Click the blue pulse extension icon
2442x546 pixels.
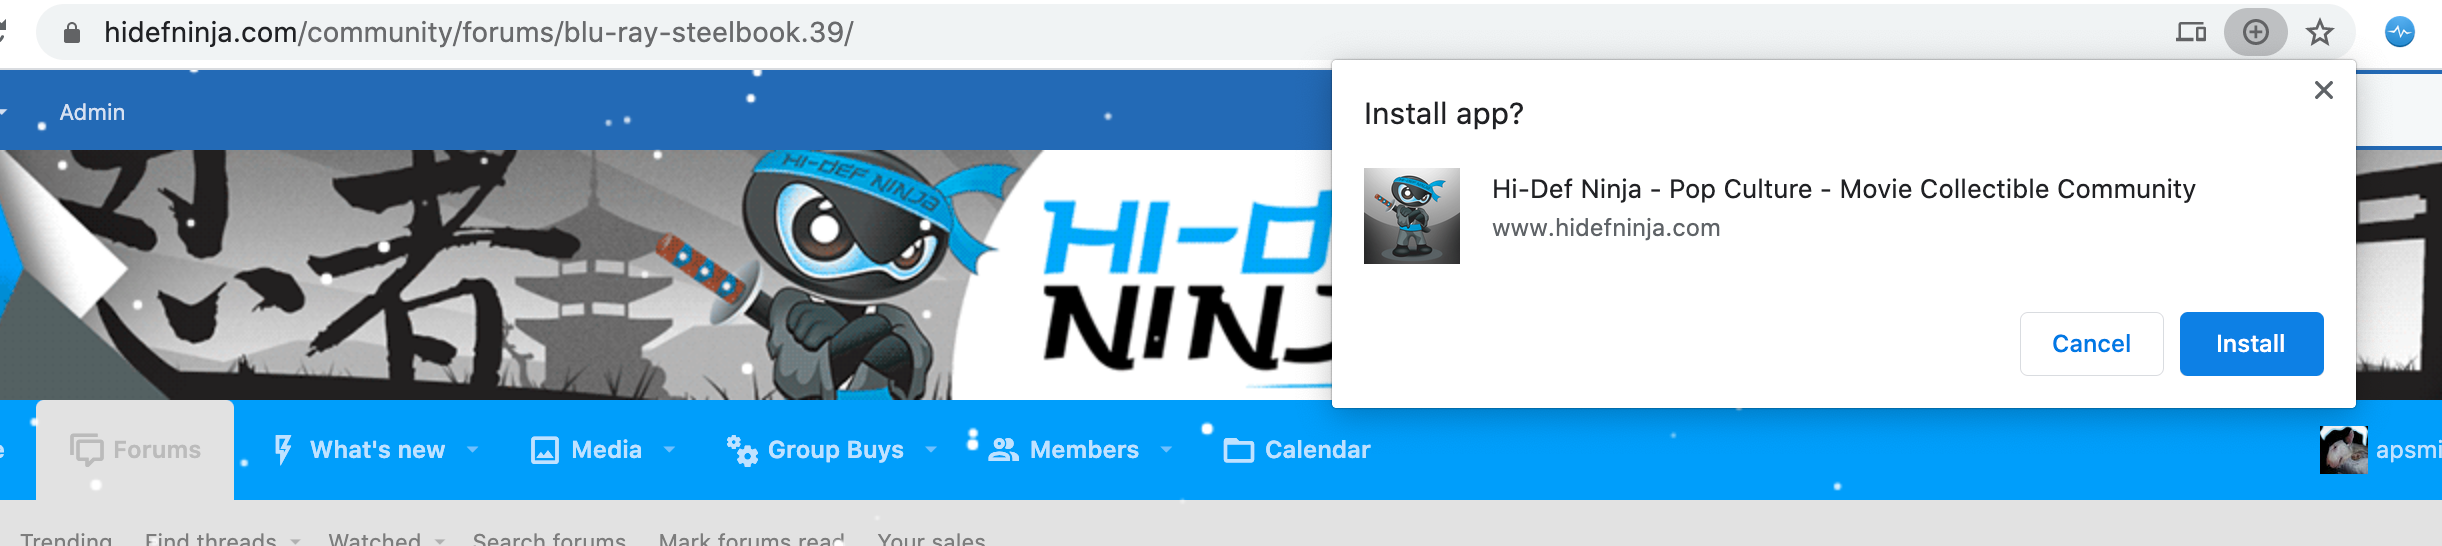2400,32
